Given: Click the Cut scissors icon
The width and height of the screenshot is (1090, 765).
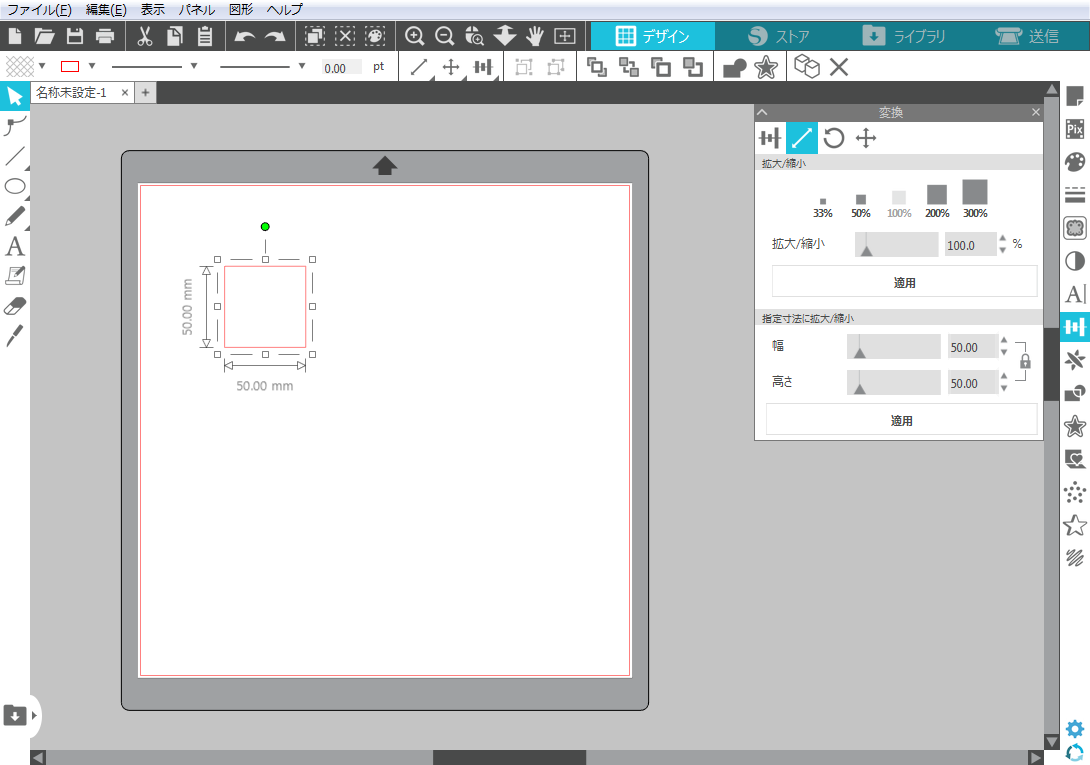Looking at the screenshot, I should [144, 37].
